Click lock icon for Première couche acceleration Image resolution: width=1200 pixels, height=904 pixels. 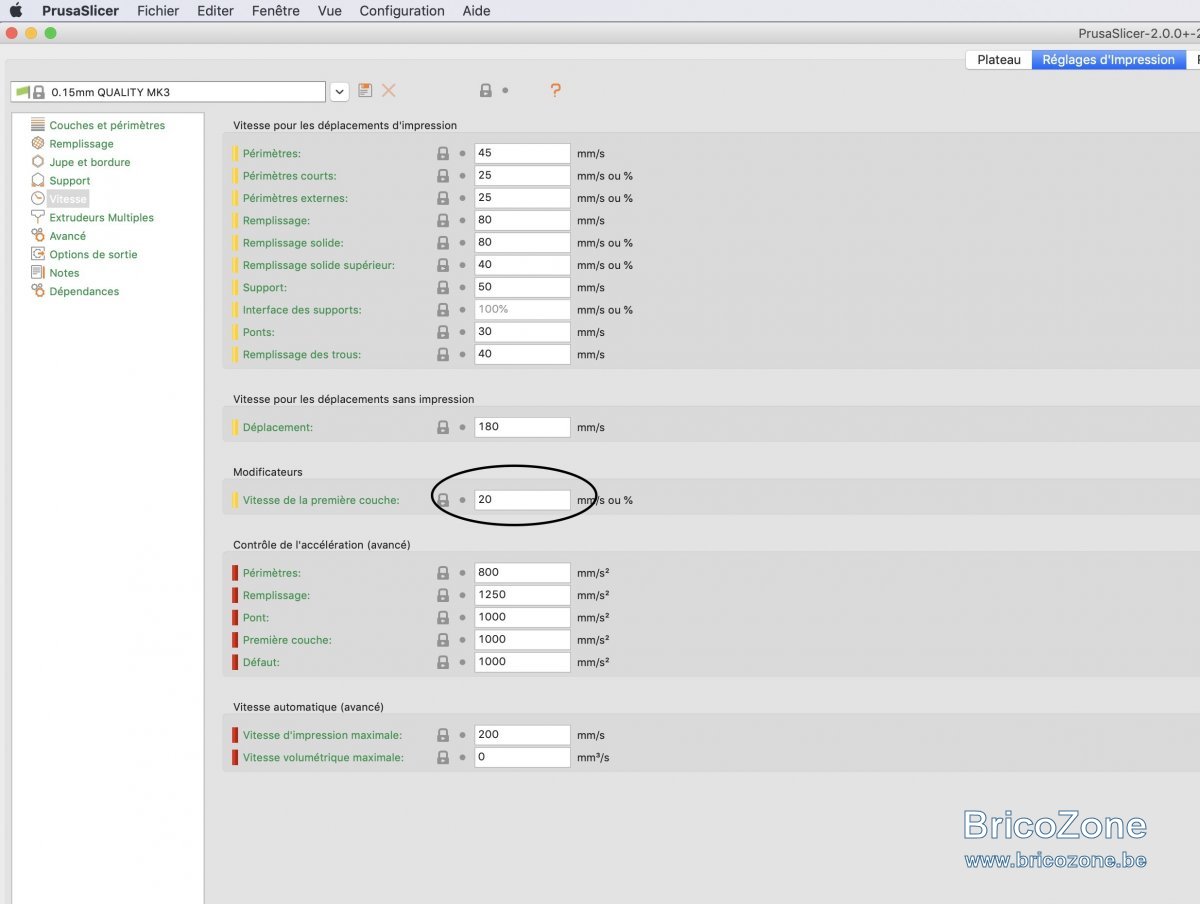[x=443, y=640]
